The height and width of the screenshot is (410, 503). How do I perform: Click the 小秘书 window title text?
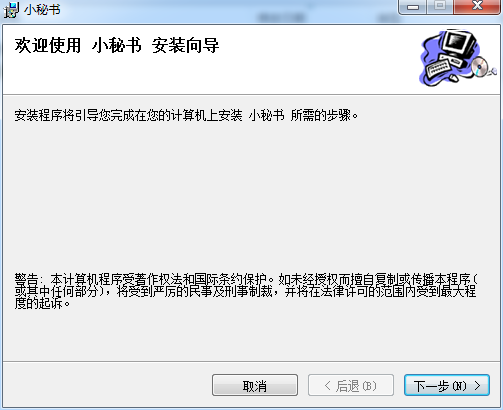(42, 10)
